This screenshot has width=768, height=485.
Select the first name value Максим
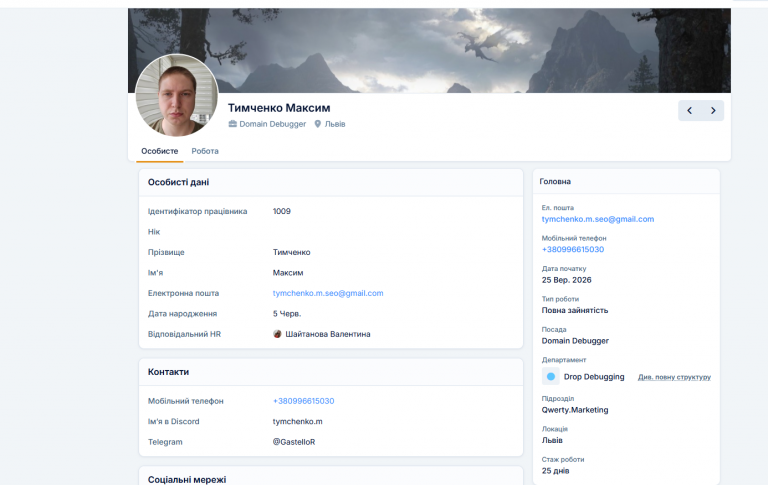pyautogui.click(x=288, y=273)
